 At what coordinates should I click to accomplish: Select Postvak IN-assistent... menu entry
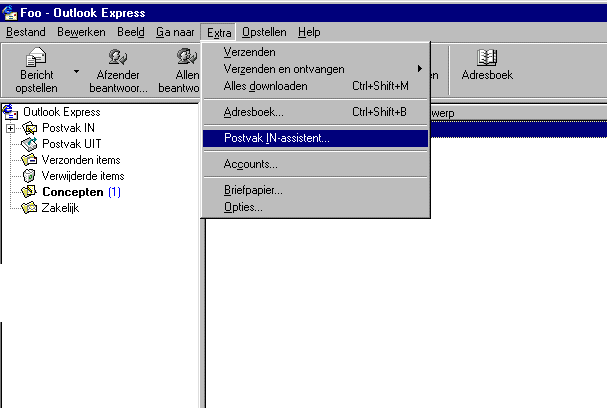point(316,138)
